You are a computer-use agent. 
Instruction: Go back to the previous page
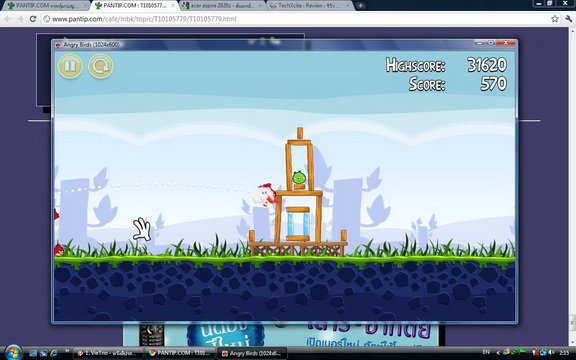[x=8, y=19]
